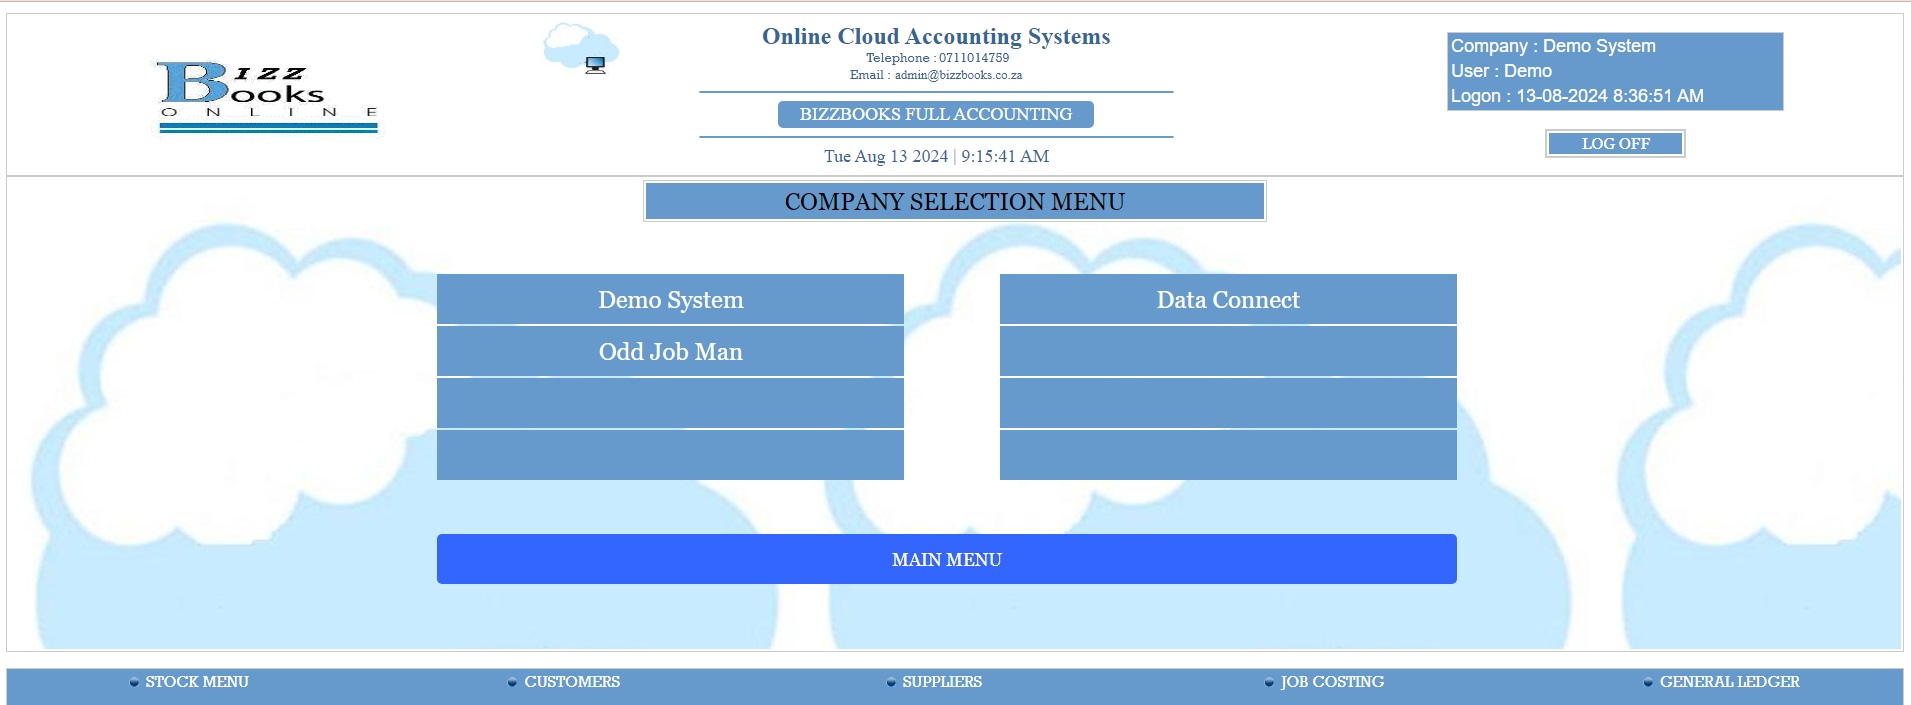Click the BizzBooks Online logo

[x=268, y=96]
